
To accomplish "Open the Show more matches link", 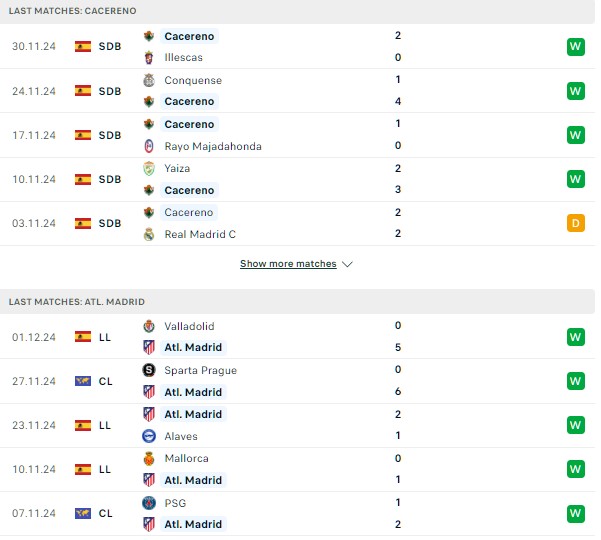I will pyautogui.click(x=288, y=264).
